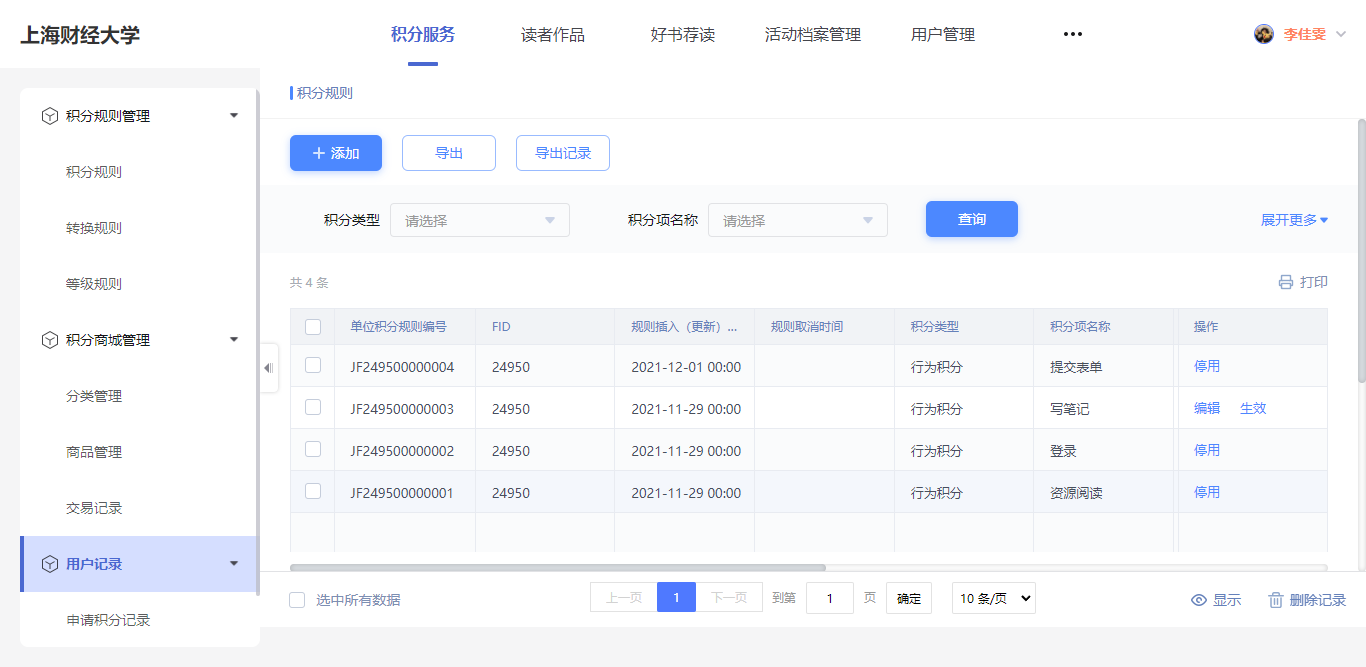Click the sidebar collapse handle icon
The image size is (1366, 667).
(268, 368)
